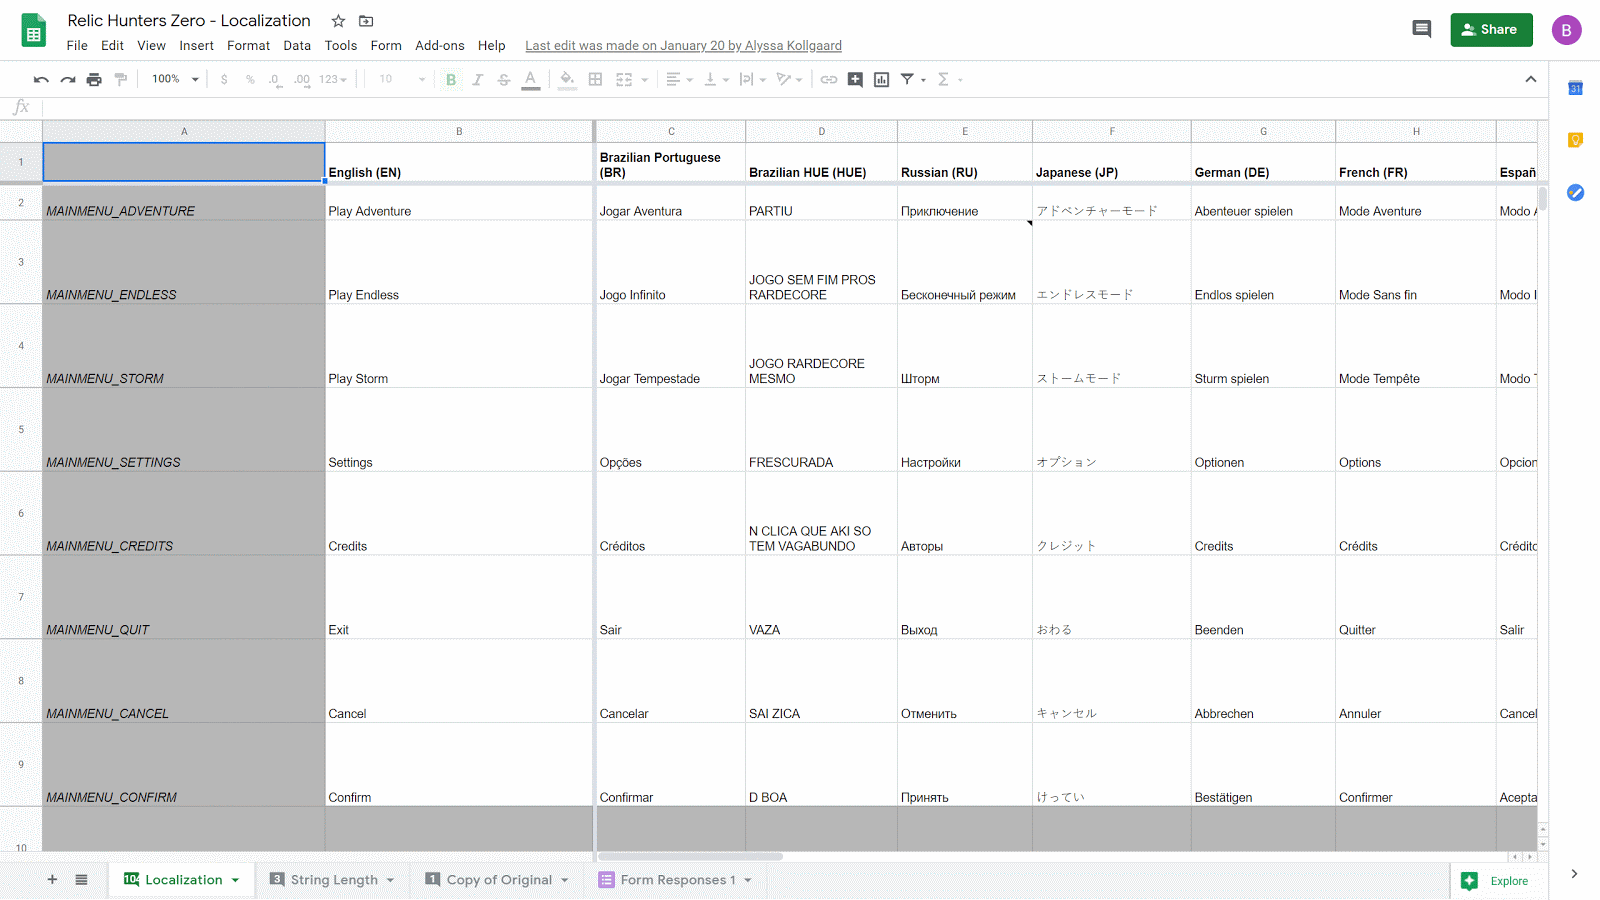This screenshot has width=1600, height=900.
Task: Click the Insert link icon
Action: [828, 79]
